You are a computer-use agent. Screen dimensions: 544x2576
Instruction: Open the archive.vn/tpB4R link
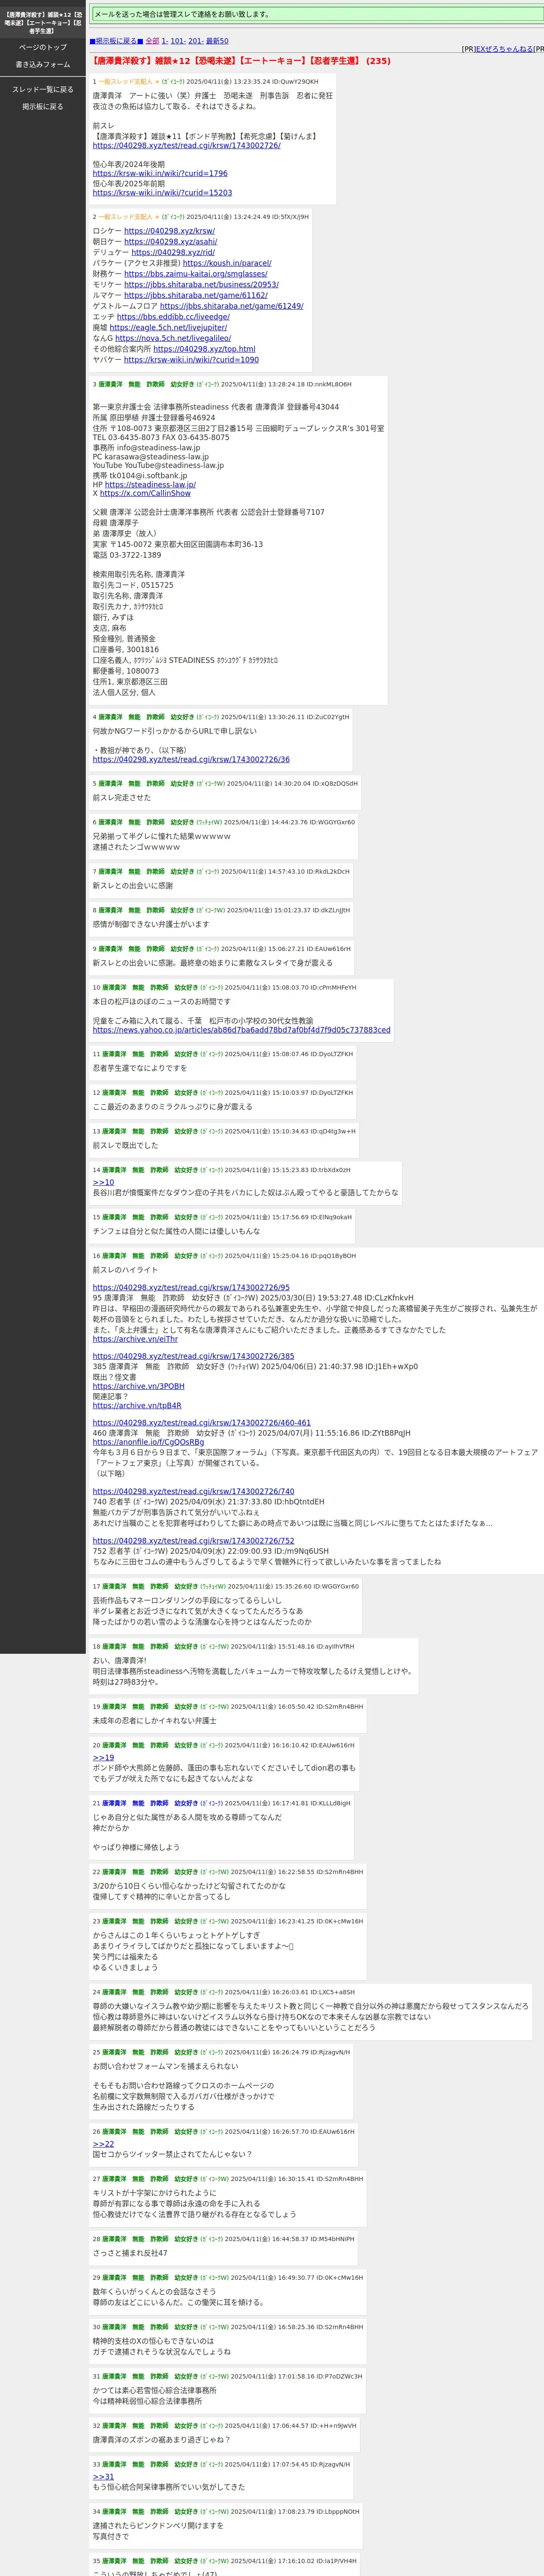coord(137,1406)
